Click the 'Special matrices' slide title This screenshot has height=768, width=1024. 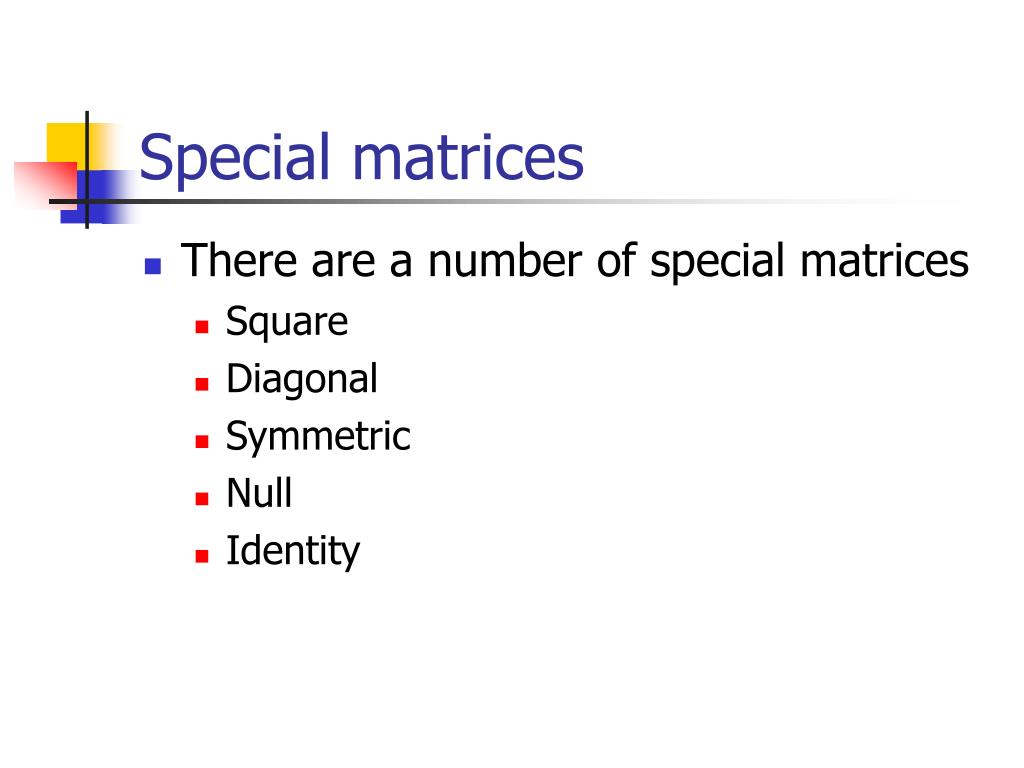tap(361, 157)
